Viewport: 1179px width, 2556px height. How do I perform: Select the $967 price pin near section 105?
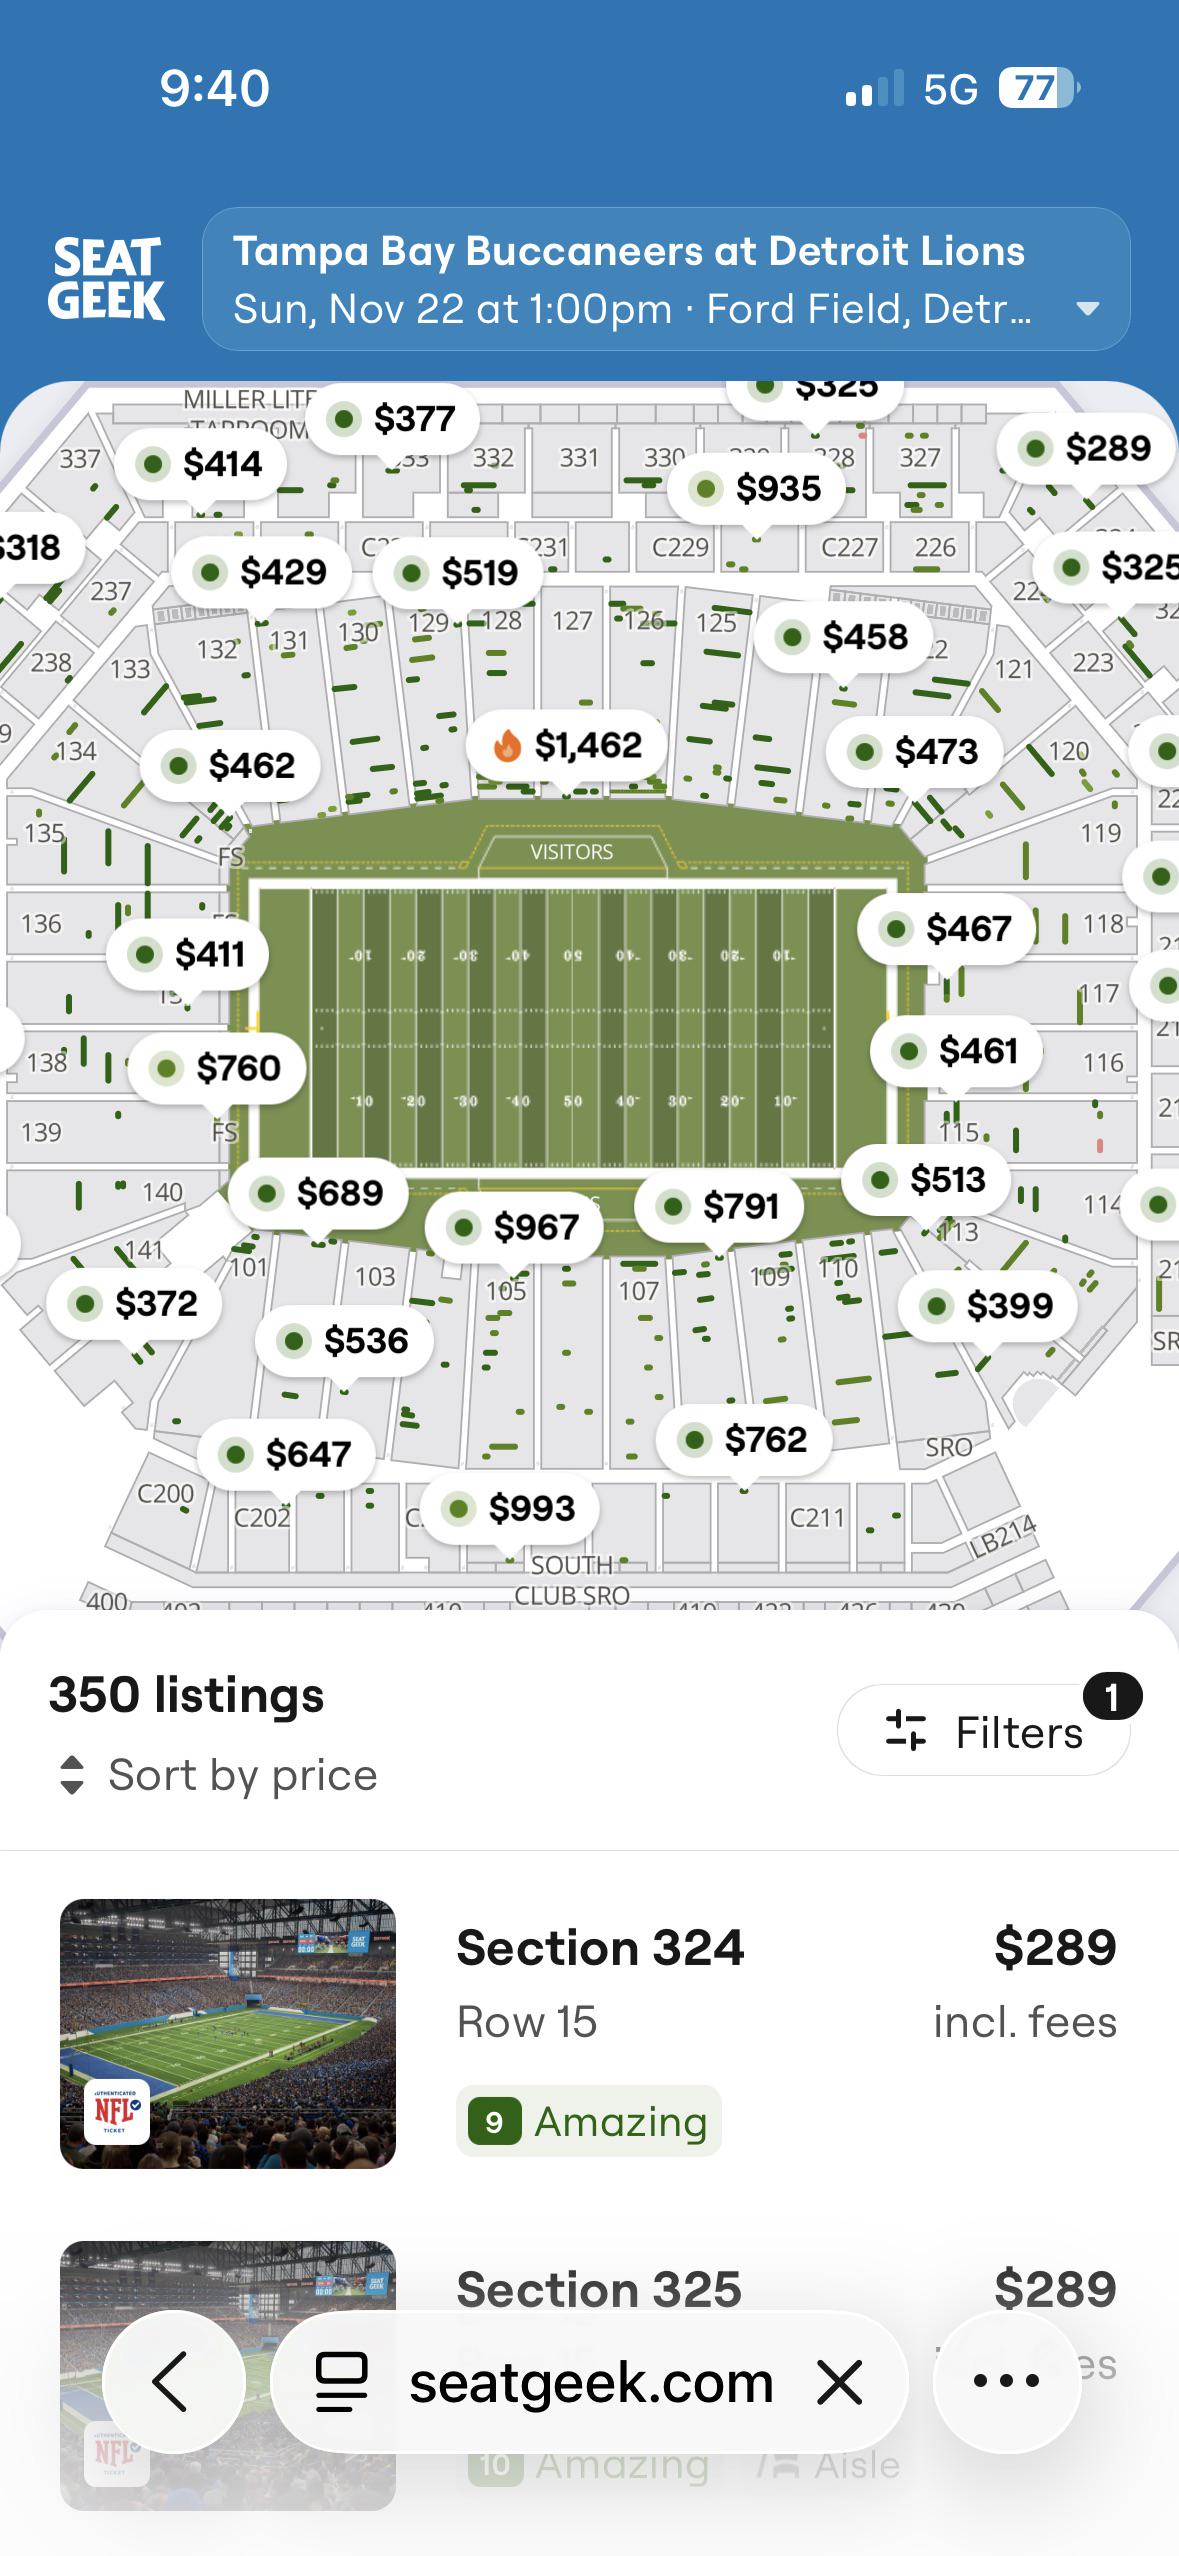[x=514, y=1226]
